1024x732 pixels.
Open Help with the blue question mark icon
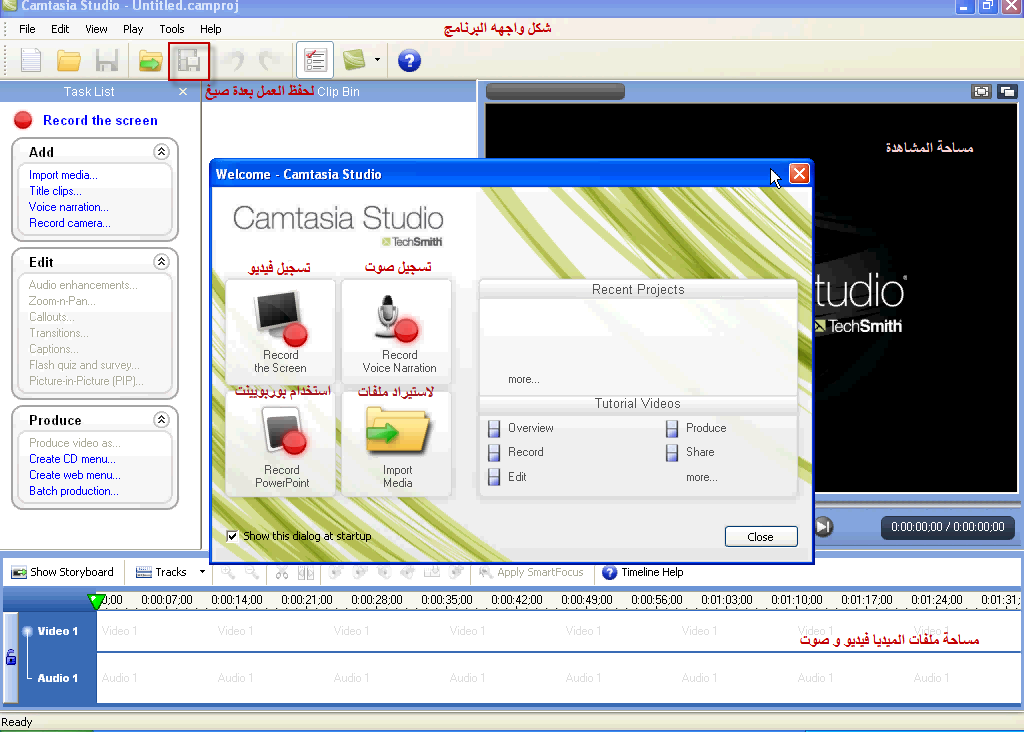pyautogui.click(x=409, y=61)
